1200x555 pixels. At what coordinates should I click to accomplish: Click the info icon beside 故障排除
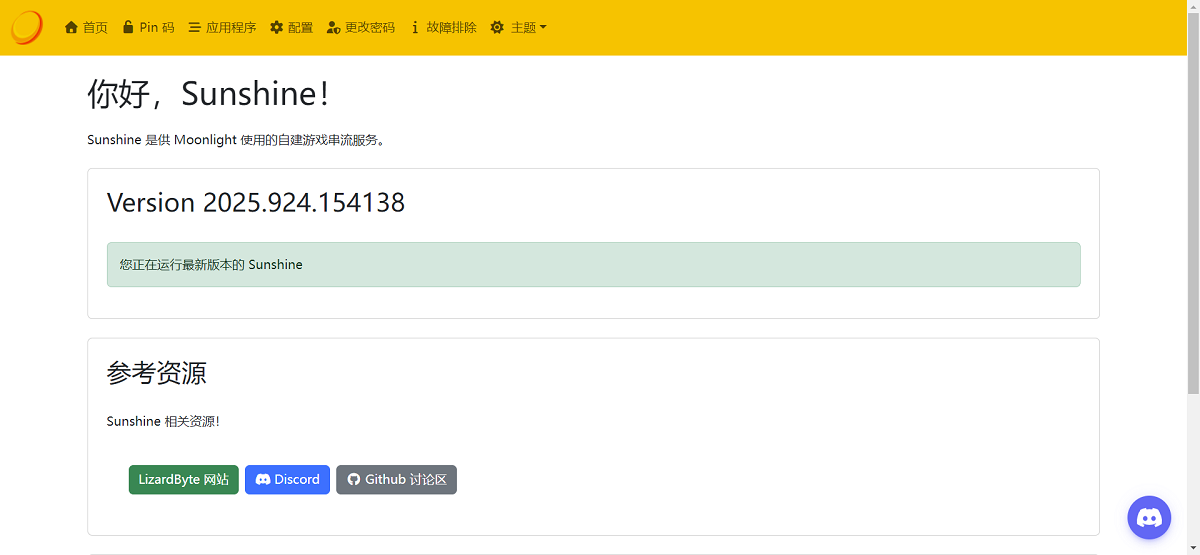tap(415, 28)
